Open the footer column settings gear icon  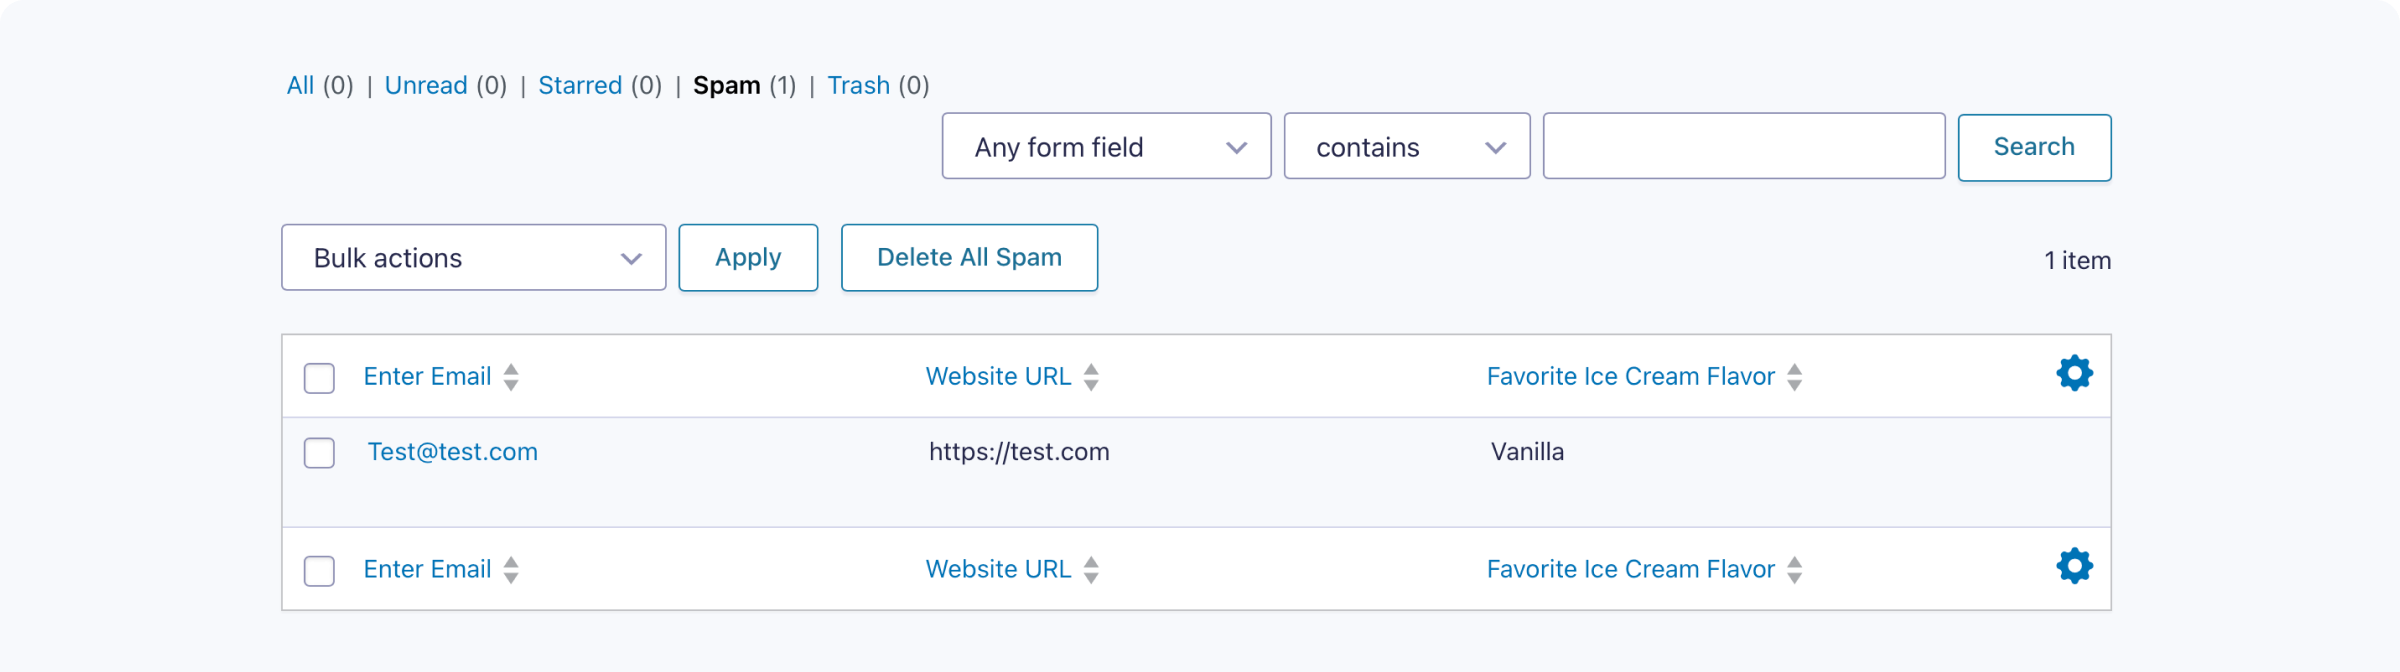(x=2074, y=566)
